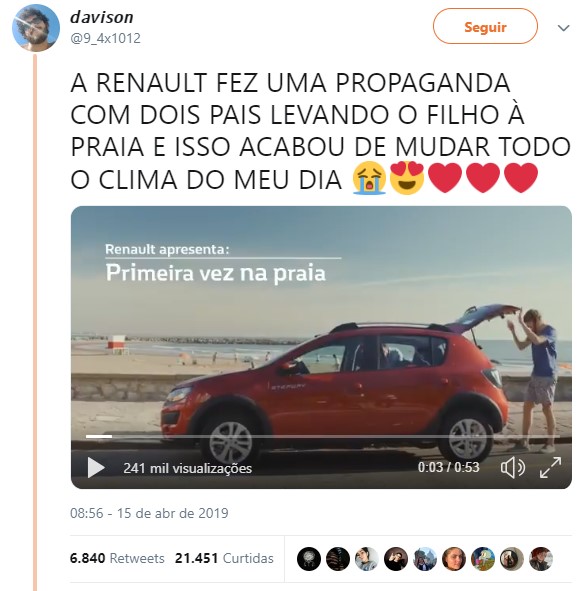The height and width of the screenshot is (591, 579).
Task: Click the @9_4x1012 handle
Action: 106,38
